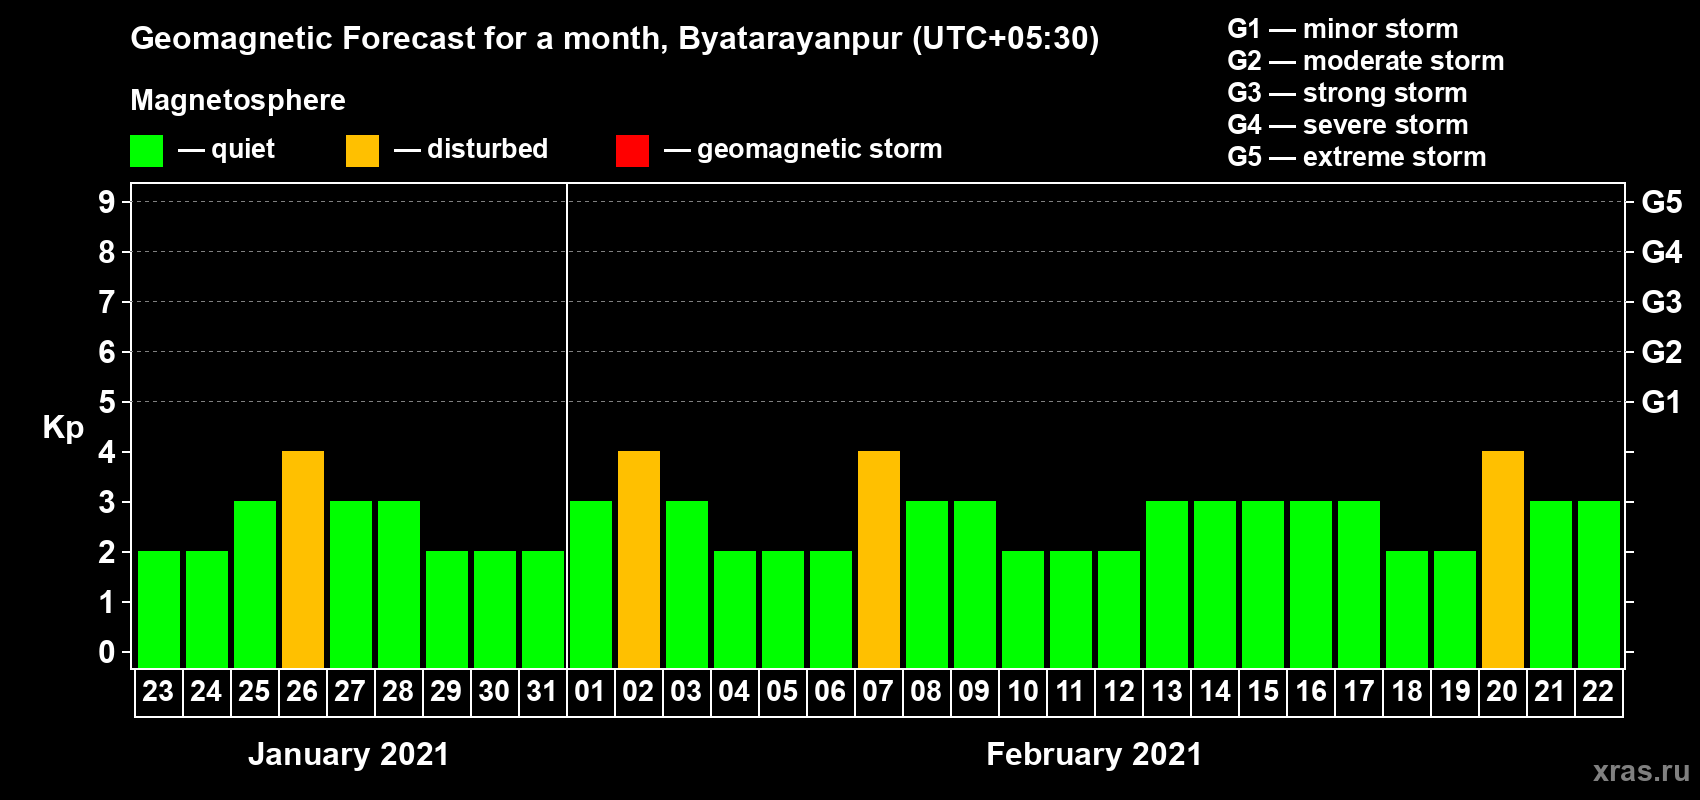Click the date label 30
Screen dimensions: 1700x800
pos(494,691)
